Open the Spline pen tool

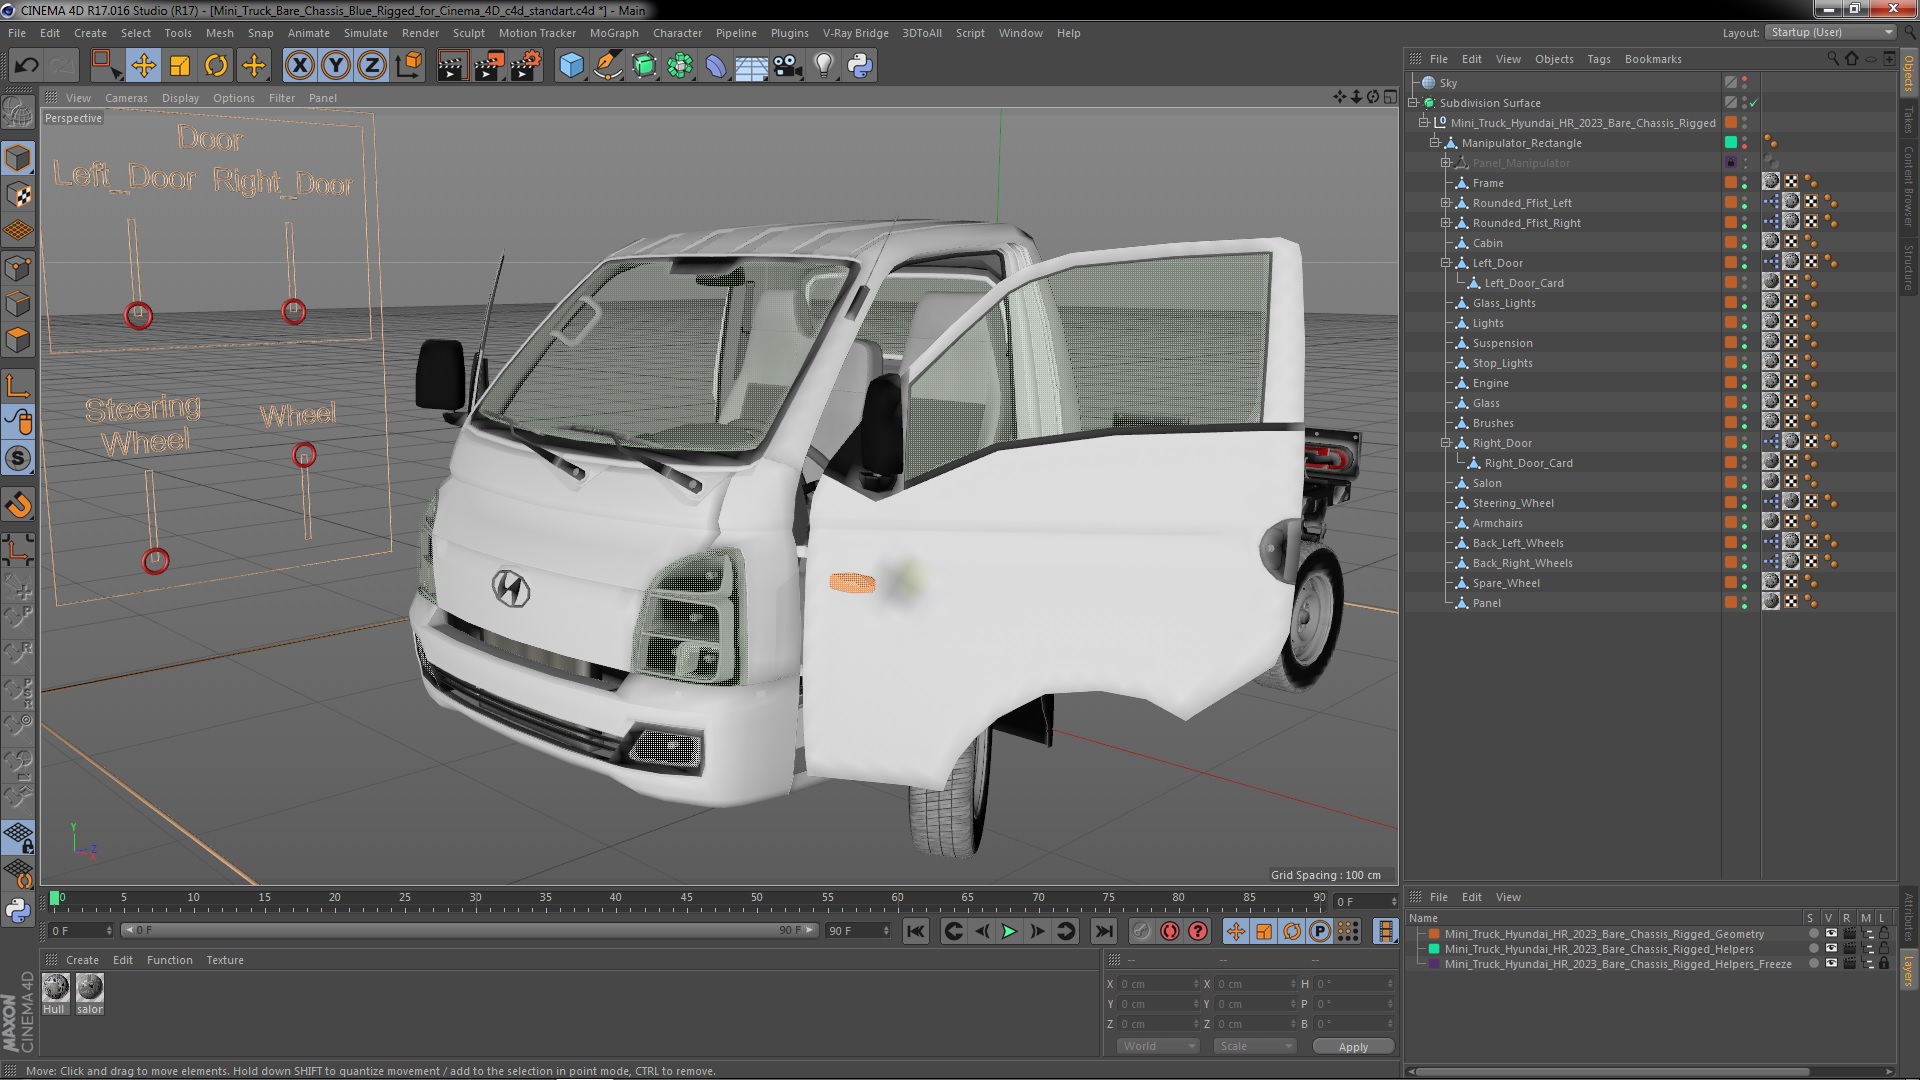tap(607, 66)
